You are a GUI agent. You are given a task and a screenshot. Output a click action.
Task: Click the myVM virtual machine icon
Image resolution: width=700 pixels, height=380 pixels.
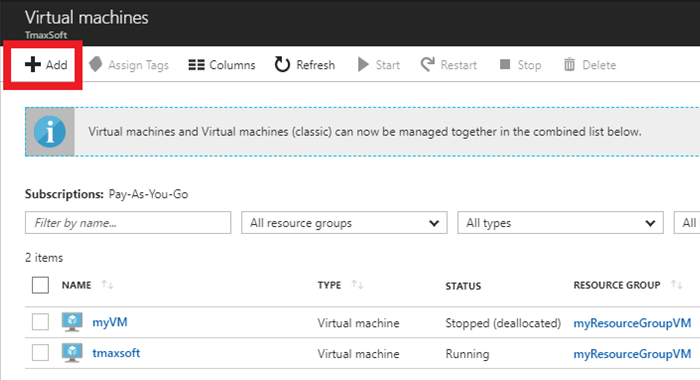click(72, 322)
